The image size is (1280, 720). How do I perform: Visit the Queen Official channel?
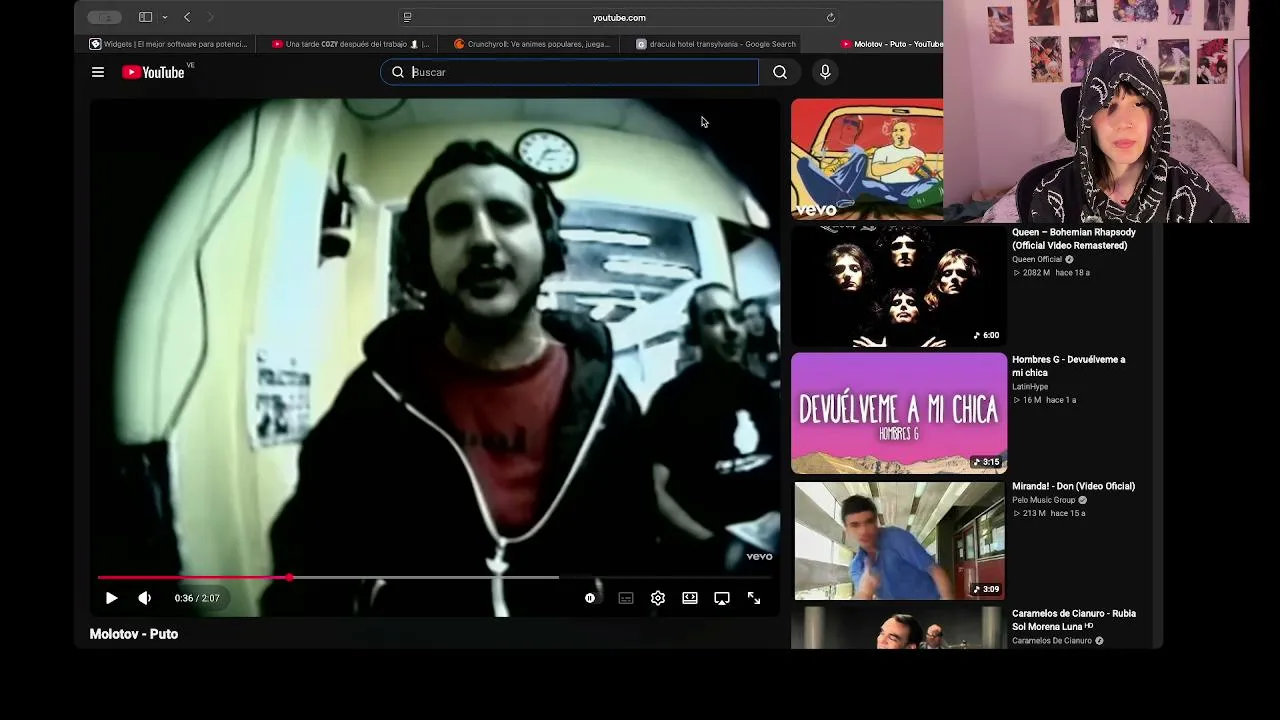(1037, 259)
